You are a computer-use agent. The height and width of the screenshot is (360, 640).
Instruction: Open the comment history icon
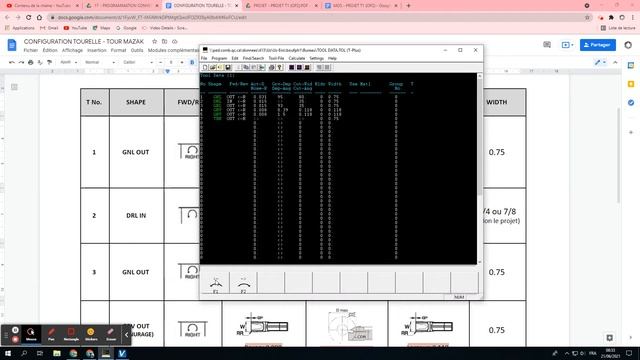point(547,45)
